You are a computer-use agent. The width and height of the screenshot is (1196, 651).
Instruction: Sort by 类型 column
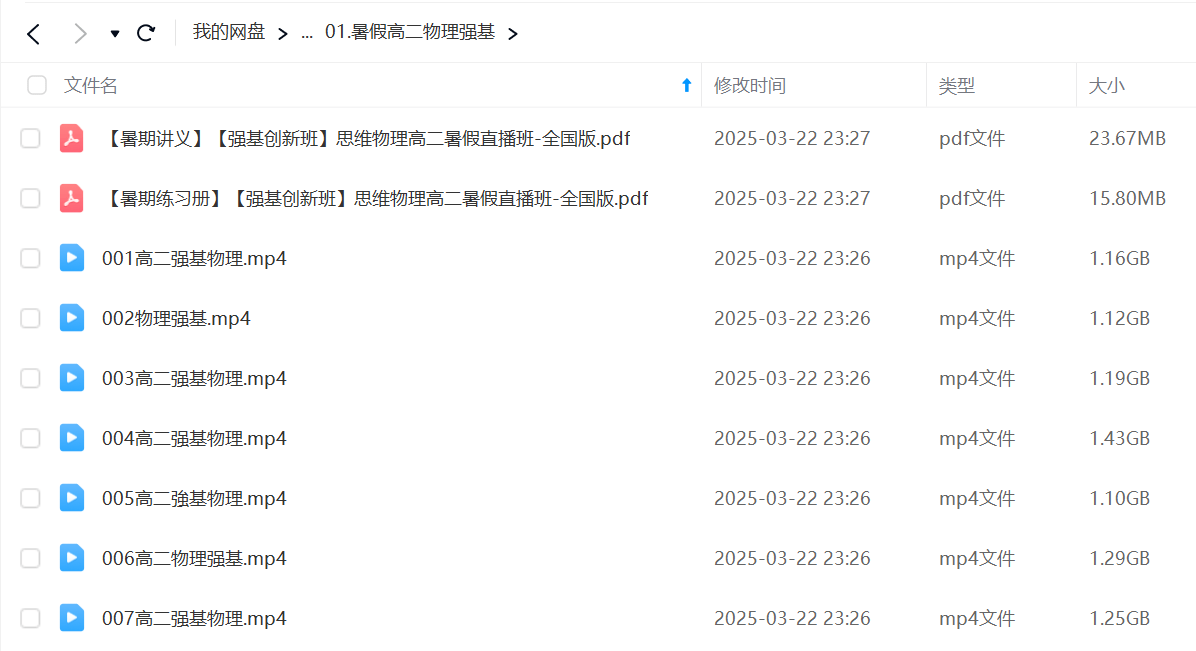tap(956, 85)
